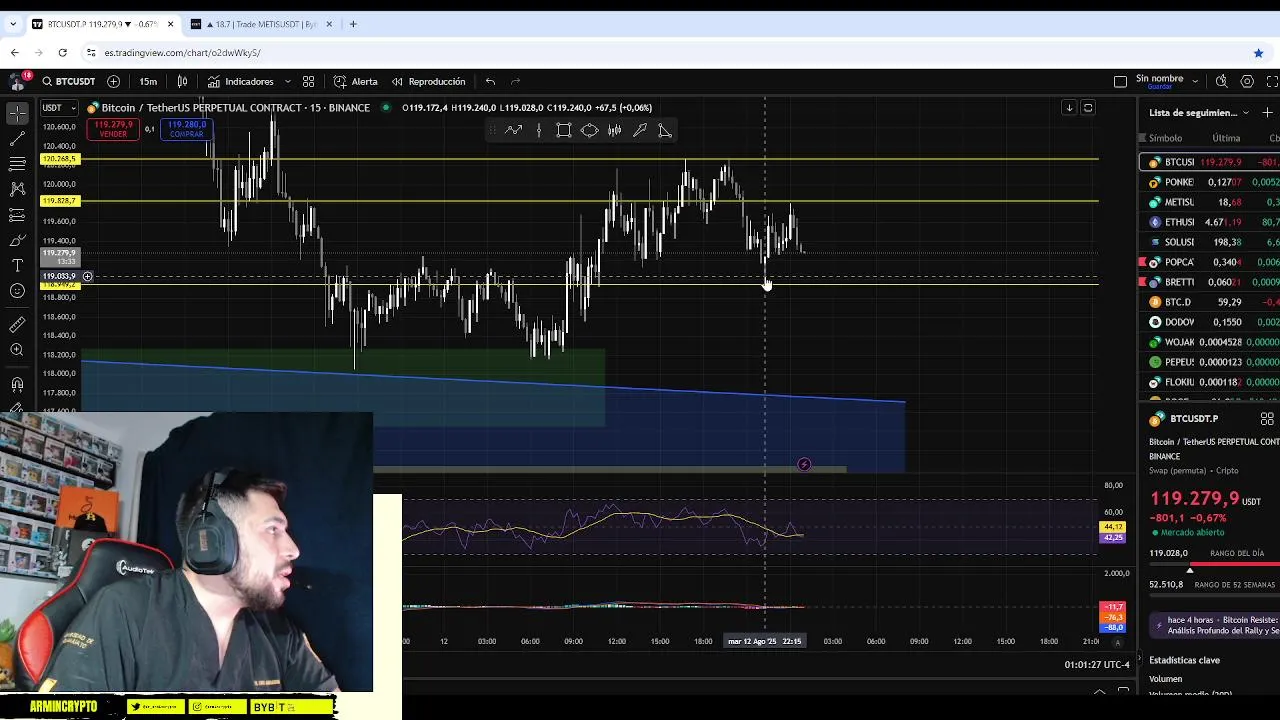Select the brush drawing tool

[17, 240]
